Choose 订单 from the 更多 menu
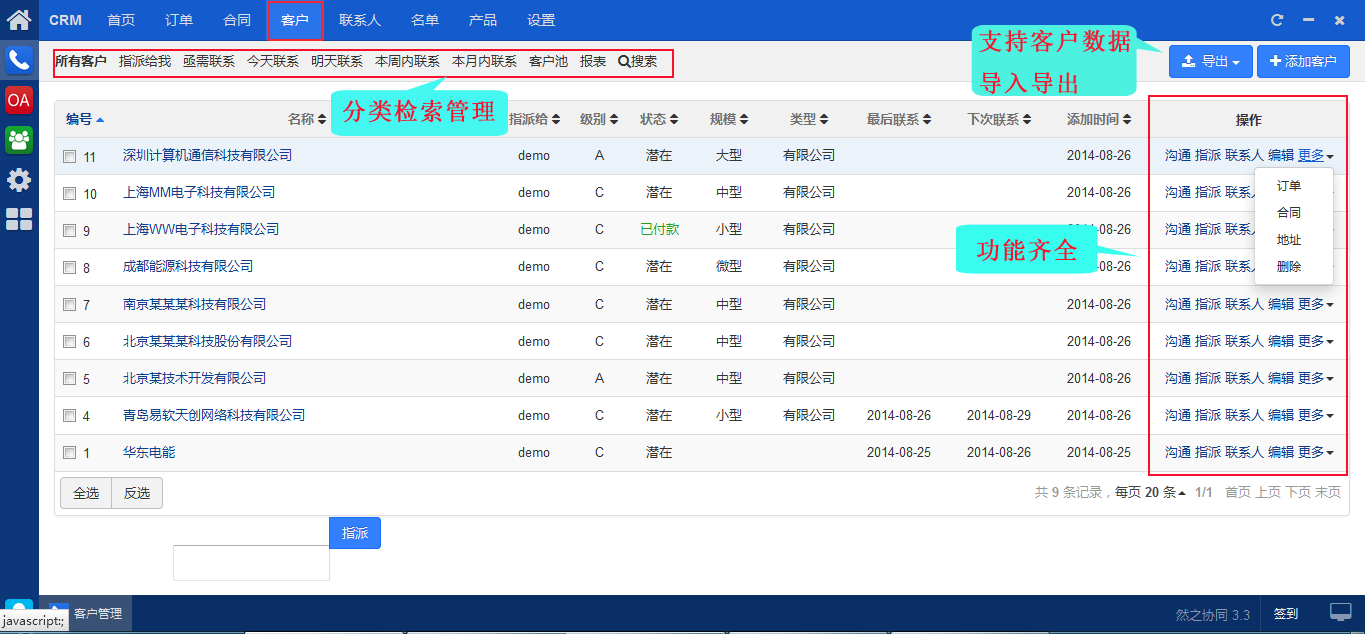This screenshot has width=1365, height=634. pos(1289,186)
